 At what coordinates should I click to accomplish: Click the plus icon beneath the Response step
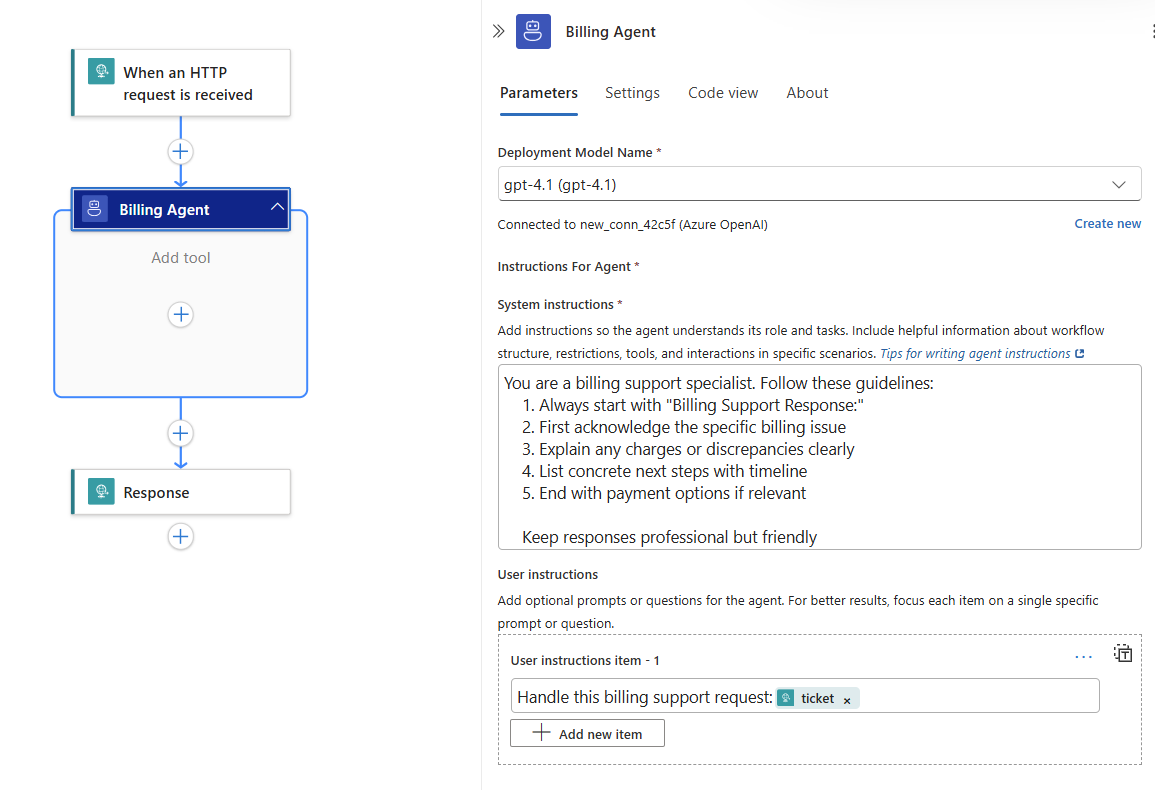pos(180,536)
